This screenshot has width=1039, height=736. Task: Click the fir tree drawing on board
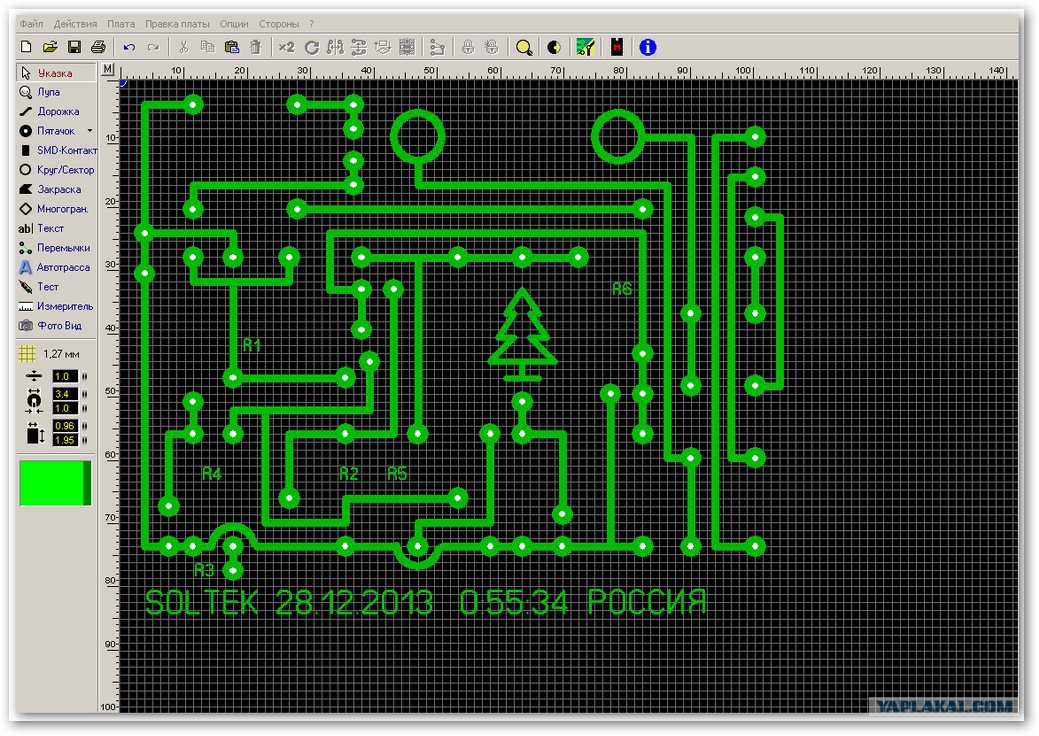click(x=522, y=335)
